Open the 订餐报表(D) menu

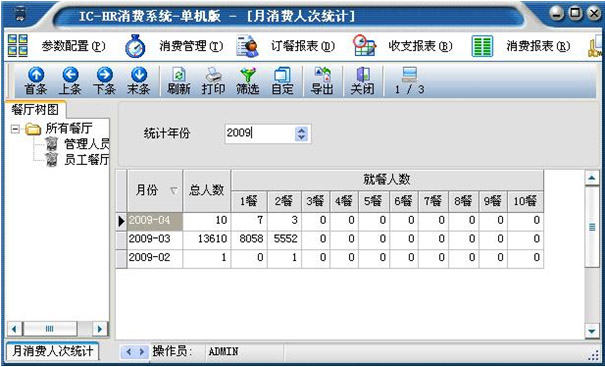click(x=303, y=47)
